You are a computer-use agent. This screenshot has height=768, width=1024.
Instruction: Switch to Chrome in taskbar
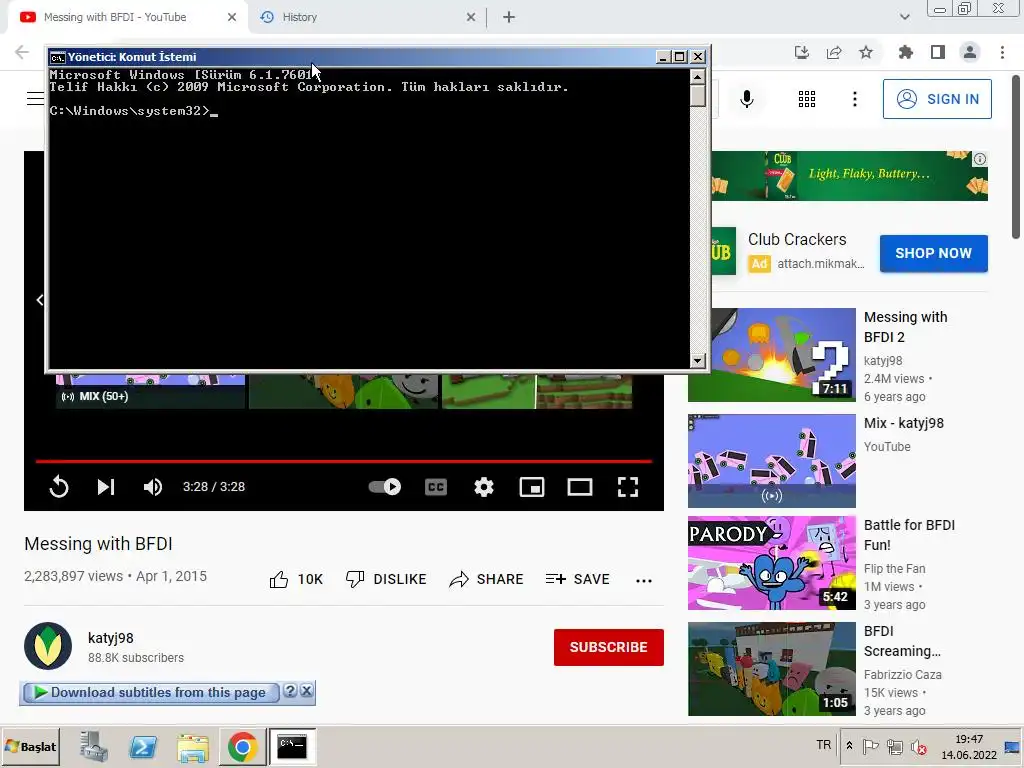point(242,746)
